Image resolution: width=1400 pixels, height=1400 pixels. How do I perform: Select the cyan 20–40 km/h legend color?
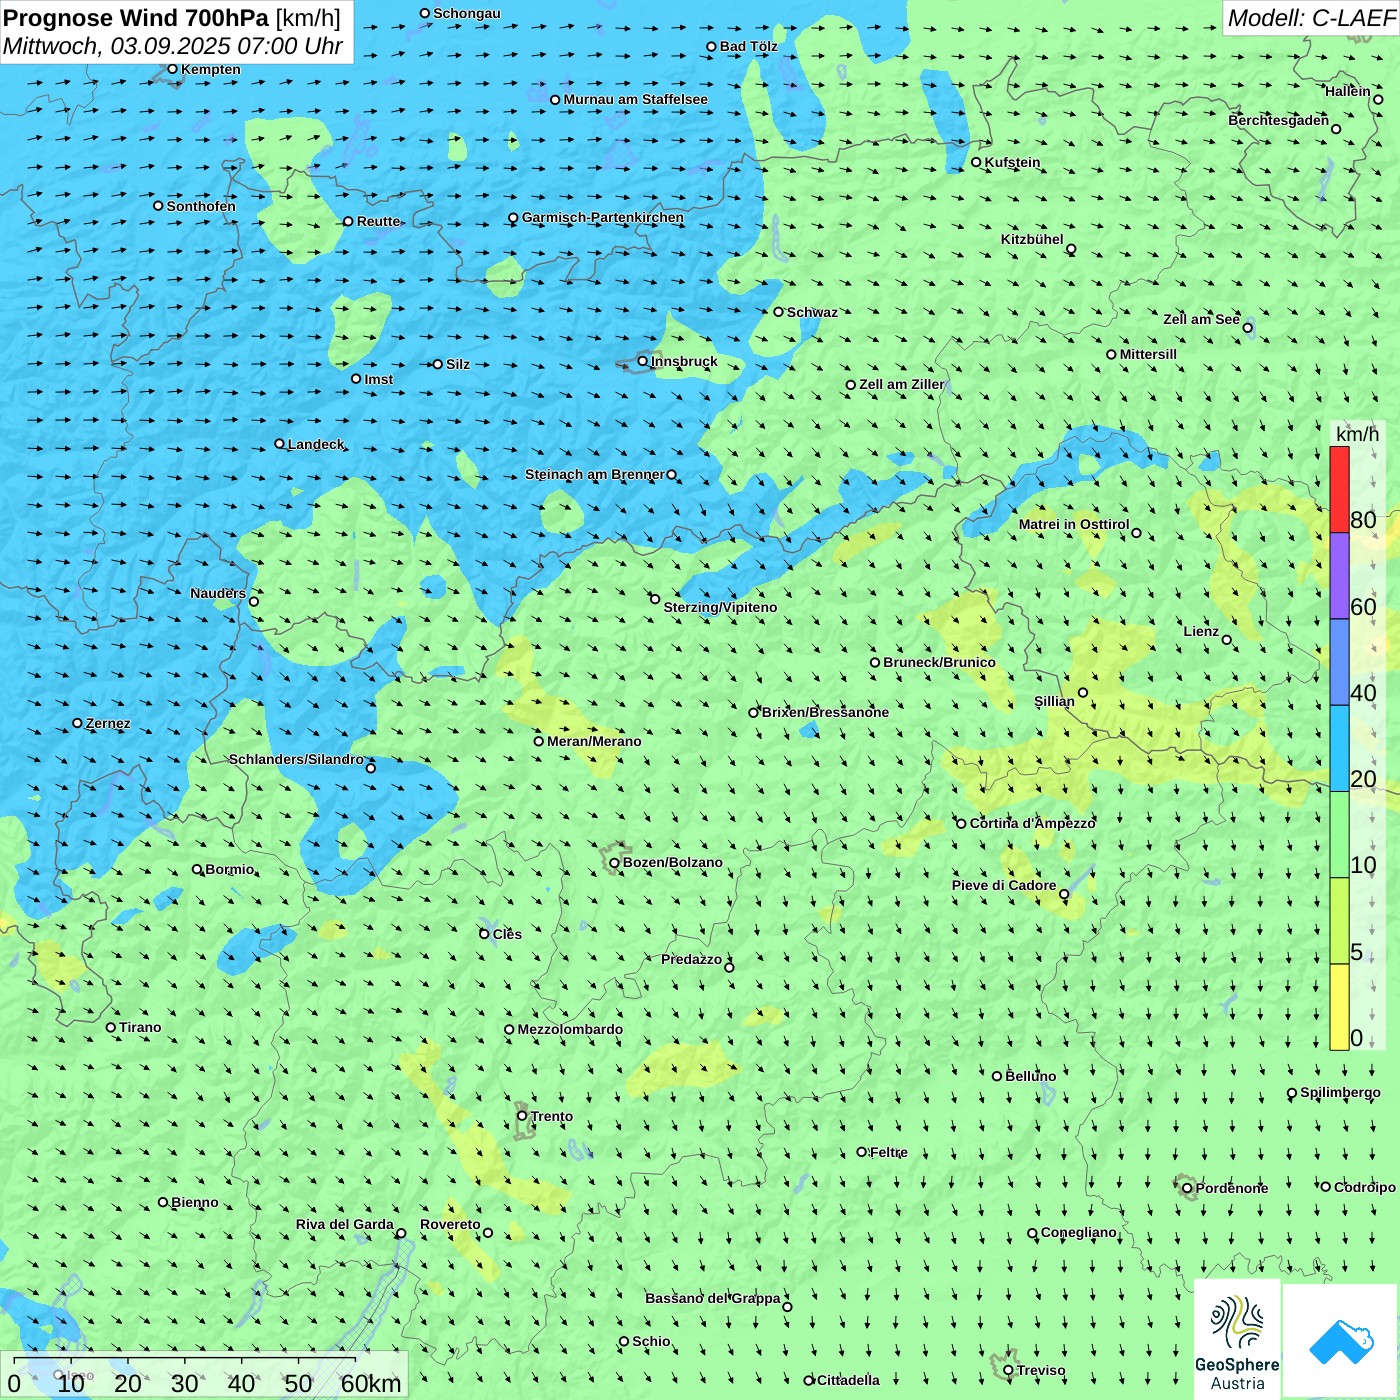1339,749
